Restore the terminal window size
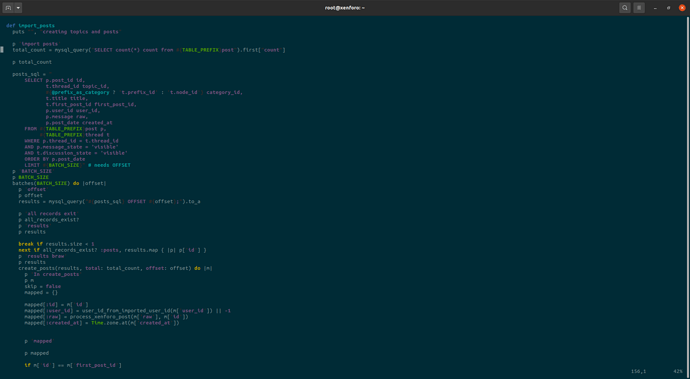 (668, 8)
